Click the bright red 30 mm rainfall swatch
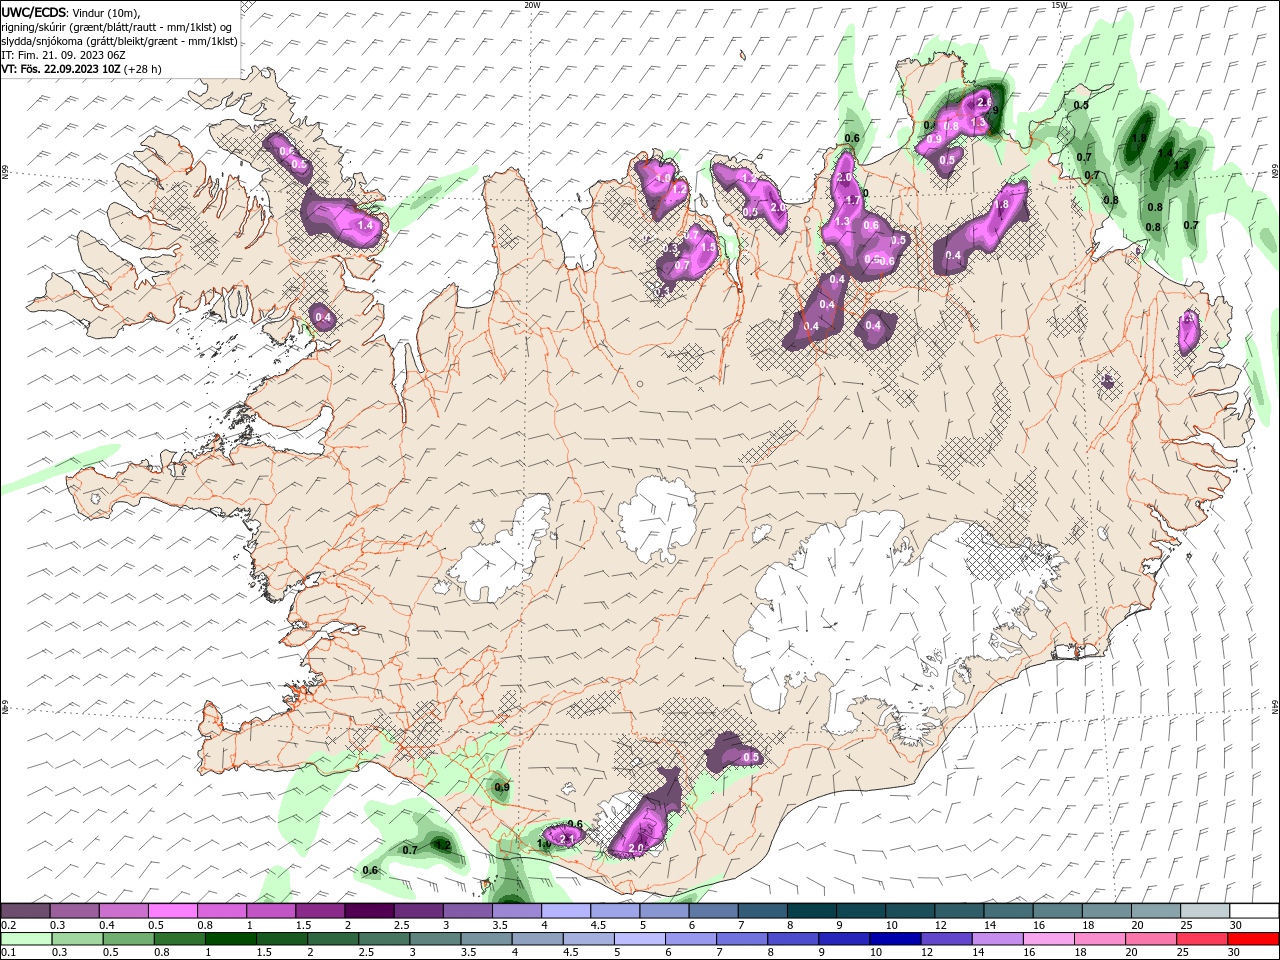Viewport: 1280px width, 960px height. pos(1251,939)
